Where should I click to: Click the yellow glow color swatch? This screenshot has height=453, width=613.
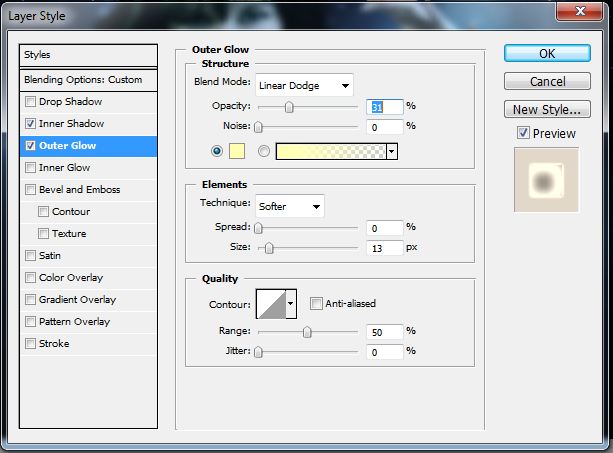coord(237,151)
